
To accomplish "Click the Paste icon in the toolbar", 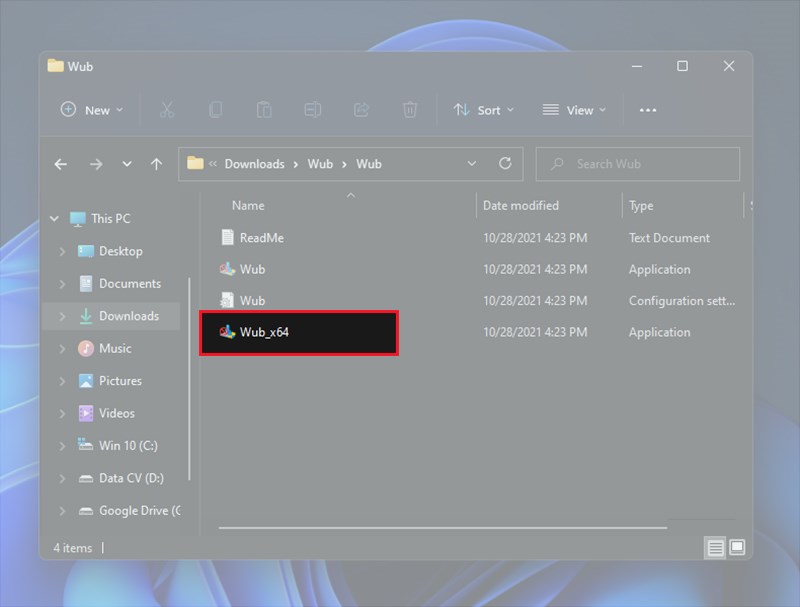I will click(x=264, y=110).
